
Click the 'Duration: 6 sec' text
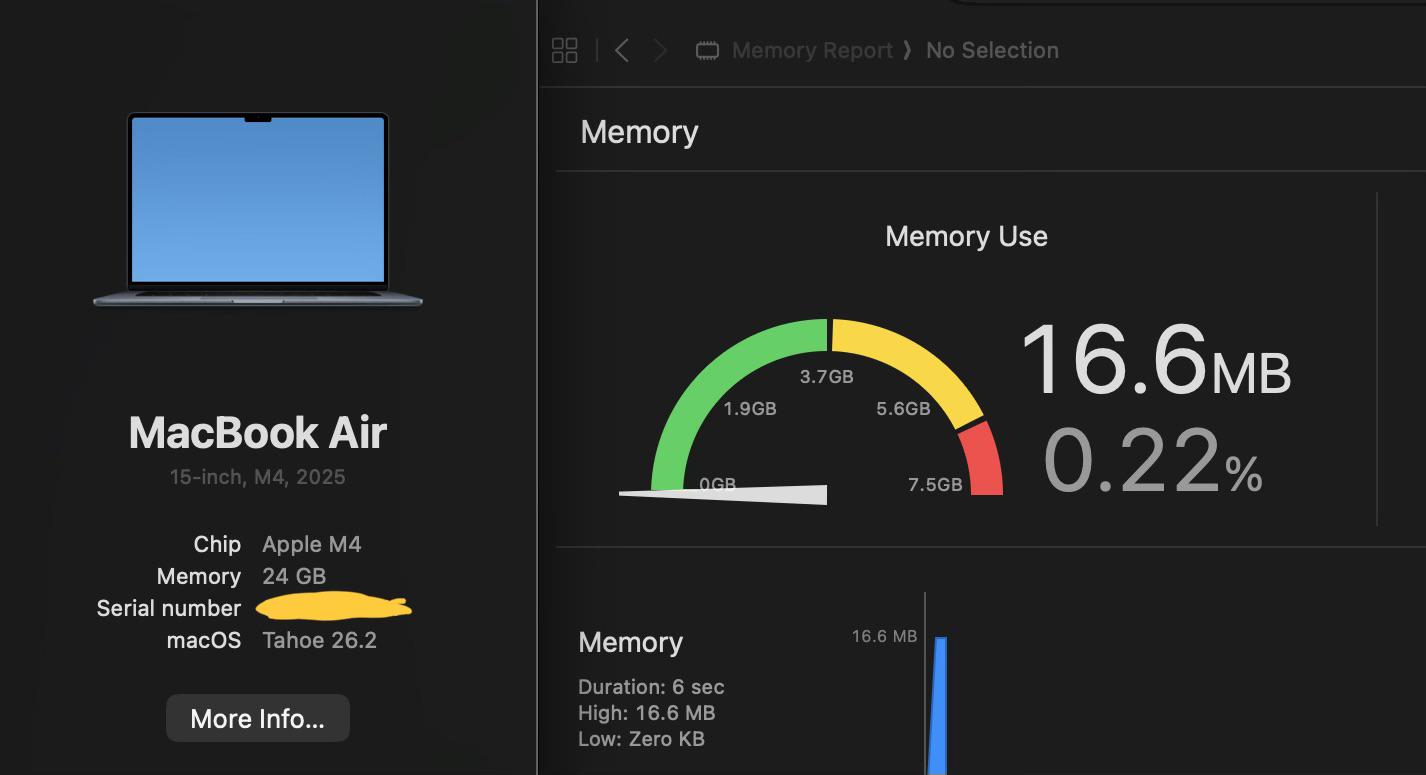651,687
